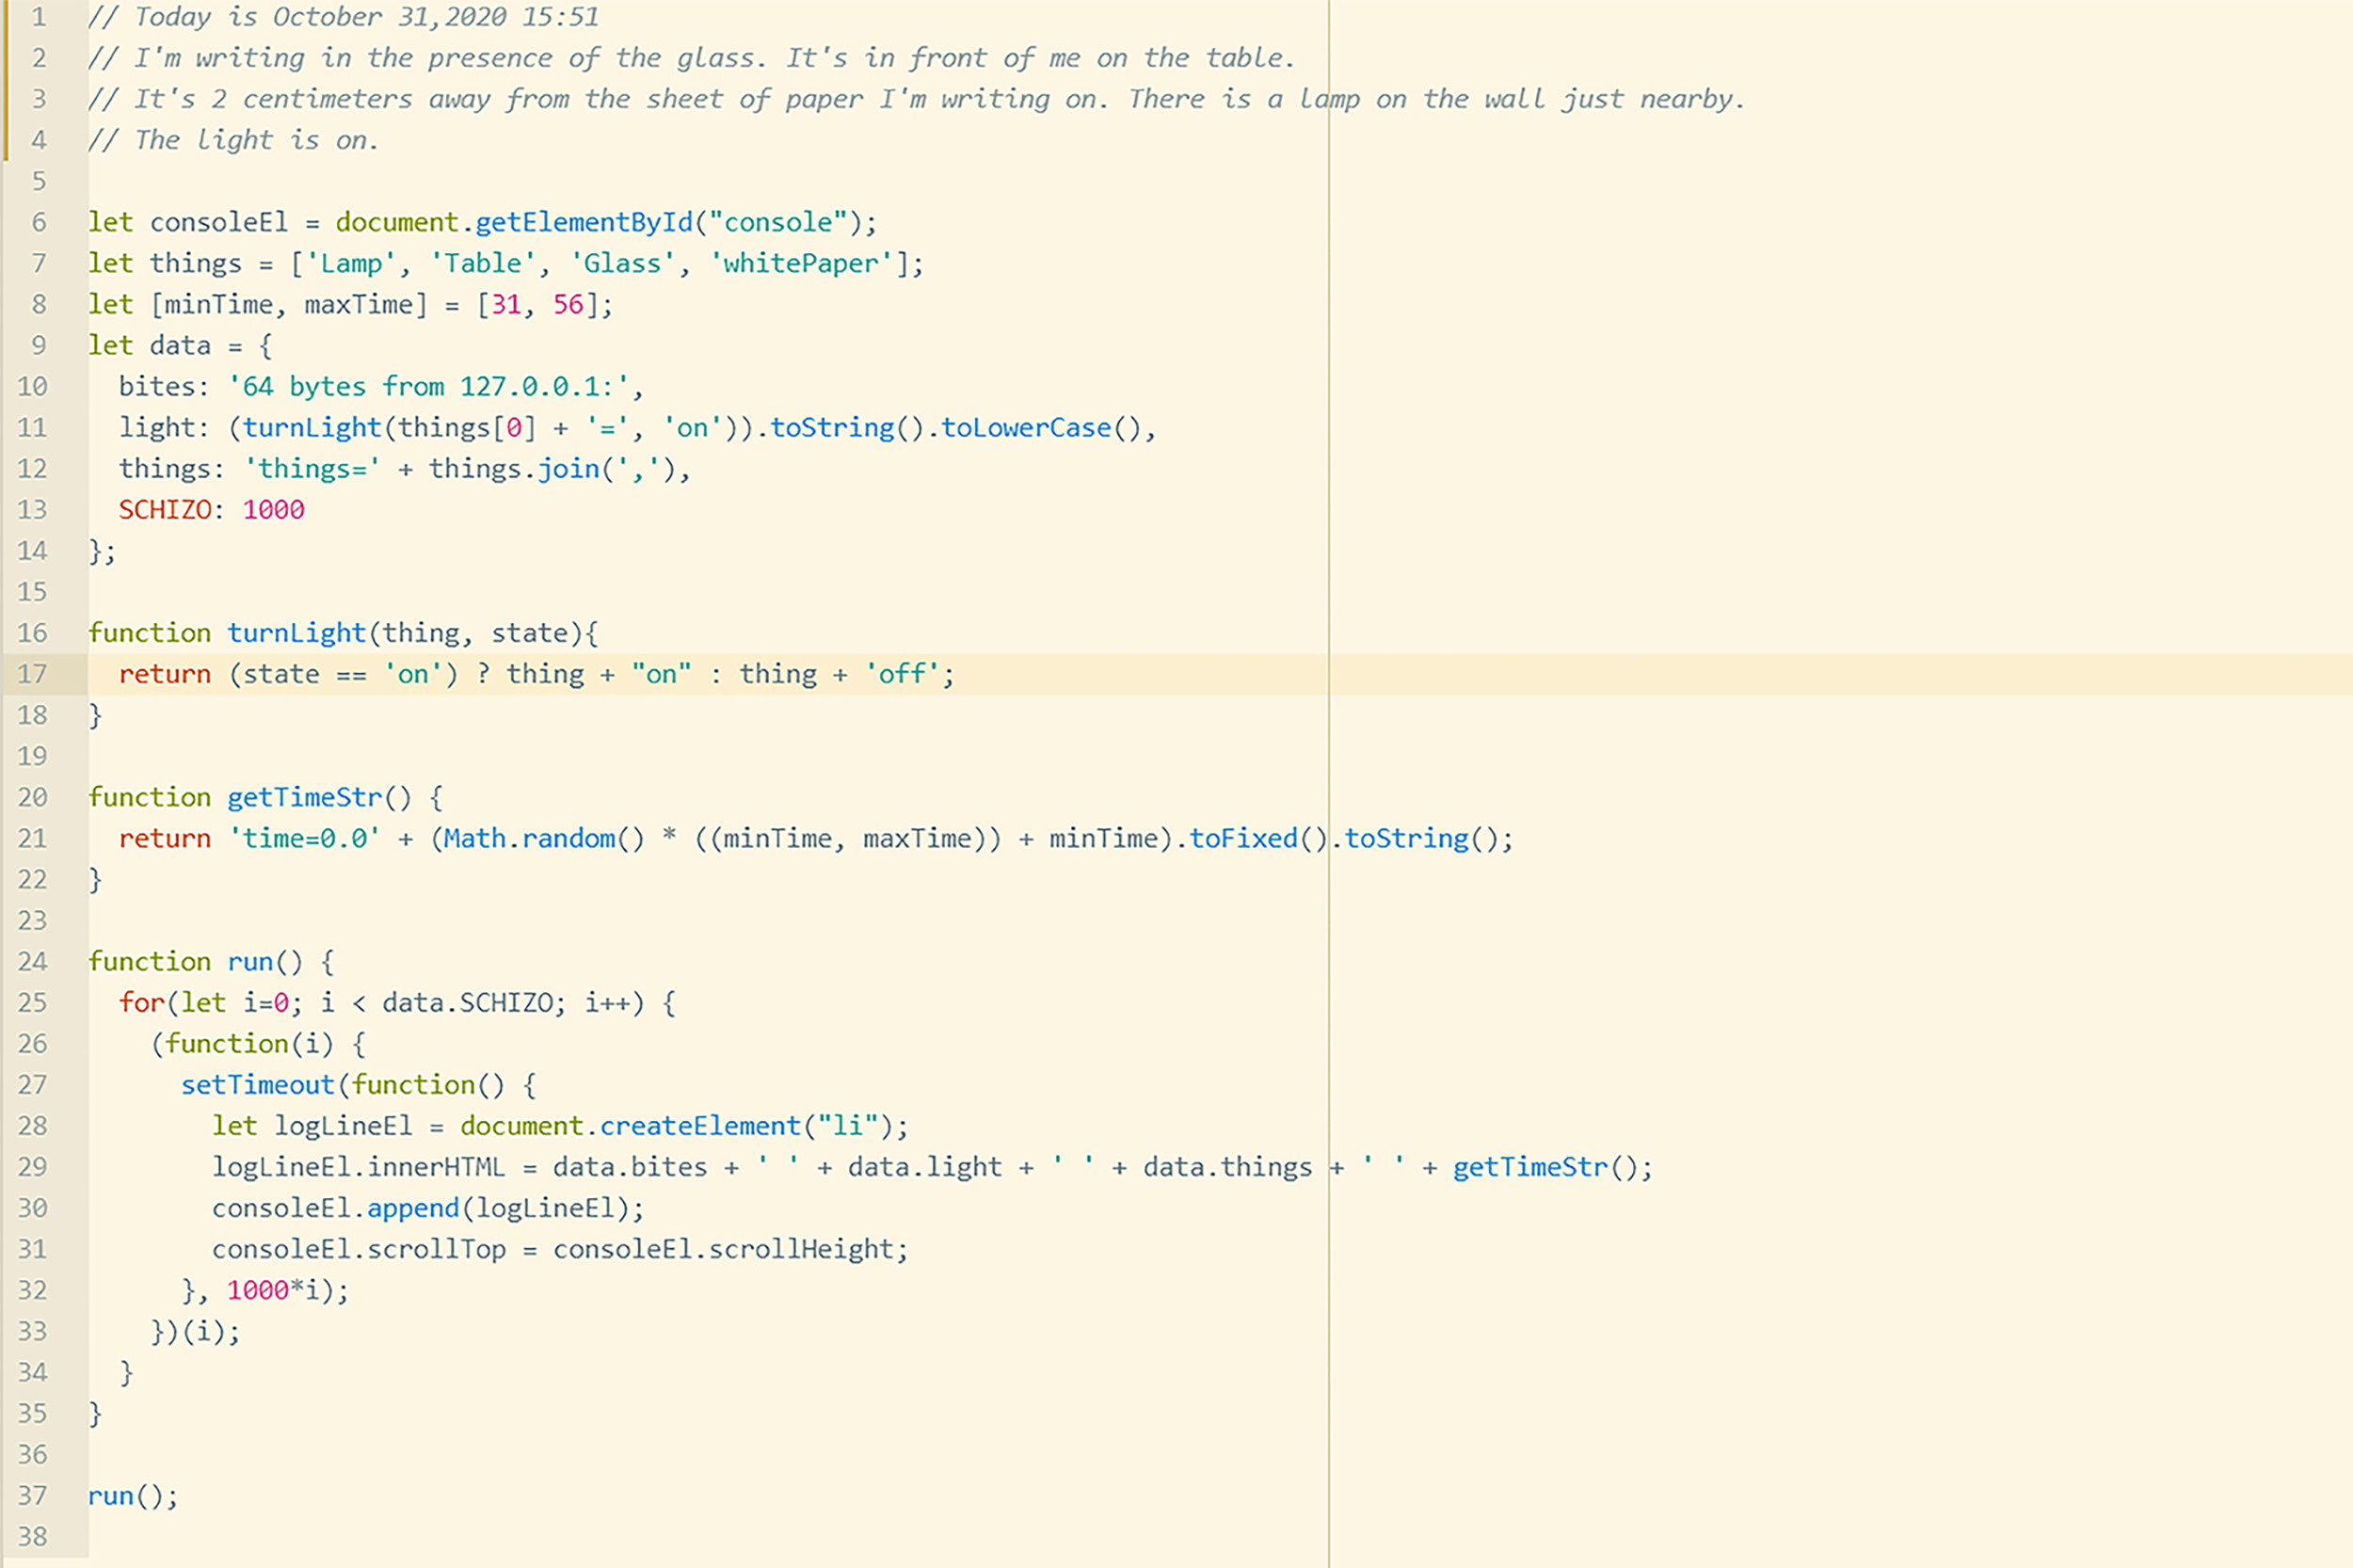Viewport: 2353px width, 1568px height.
Task: Click the 'whitePaper' string in things array
Action: pos(800,263)
